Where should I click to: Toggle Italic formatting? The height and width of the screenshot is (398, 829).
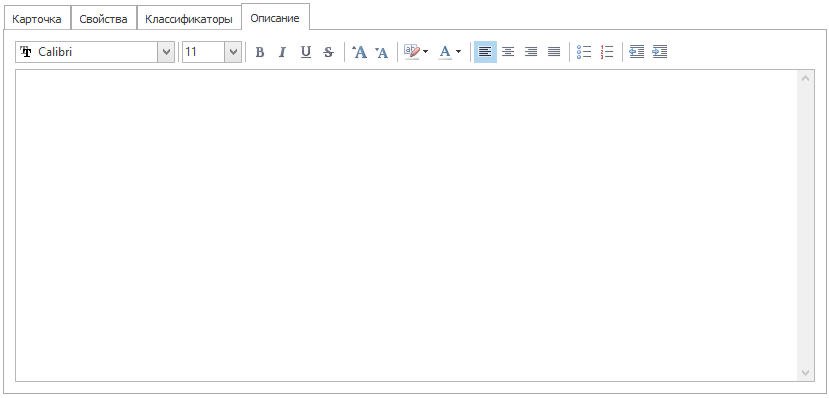(x=282, y=52)
